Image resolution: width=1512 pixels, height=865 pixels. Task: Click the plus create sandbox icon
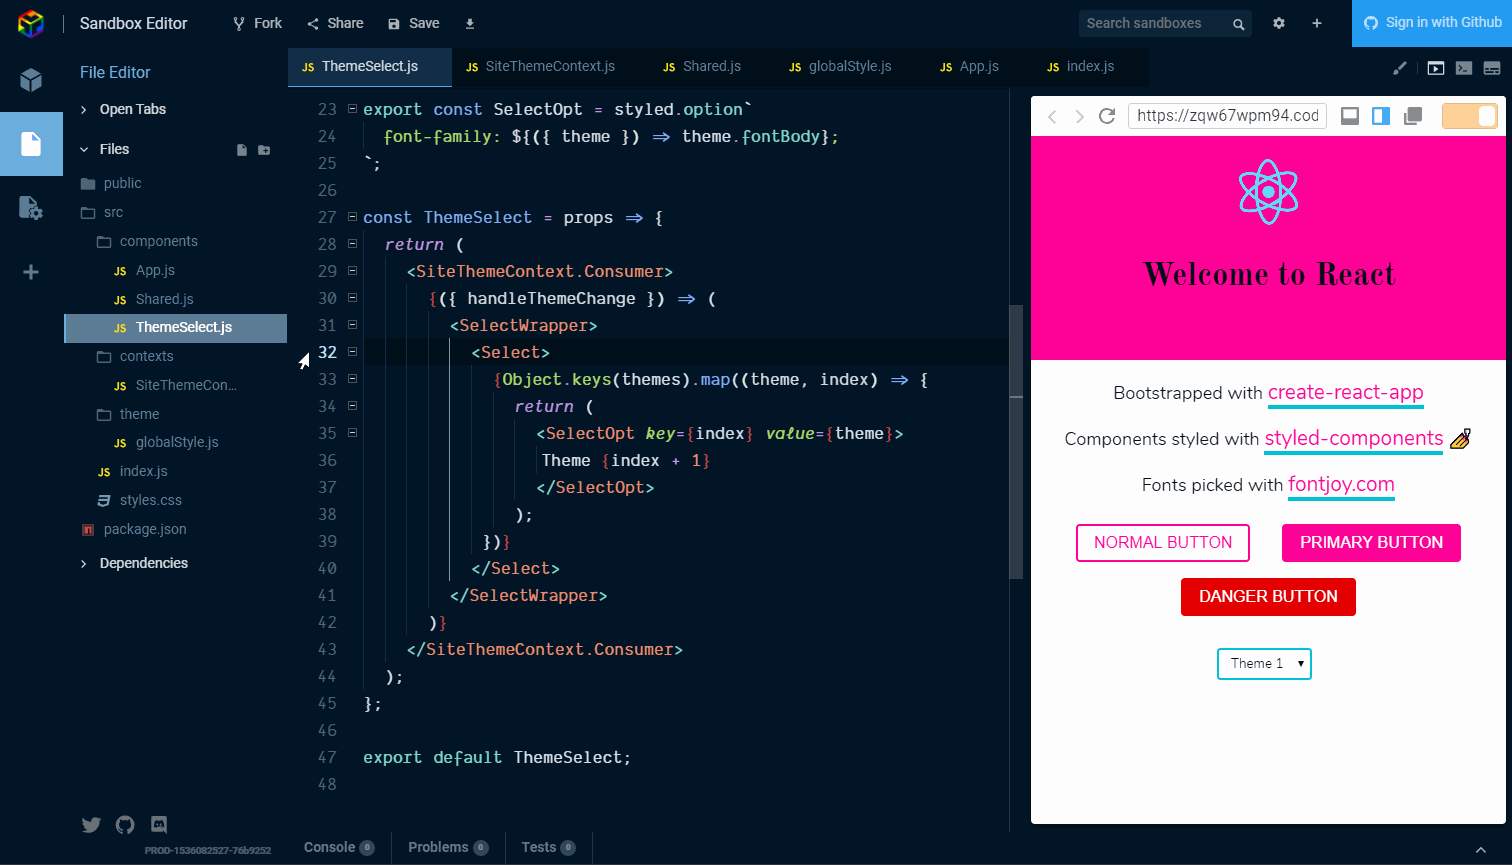(1317, 23)
